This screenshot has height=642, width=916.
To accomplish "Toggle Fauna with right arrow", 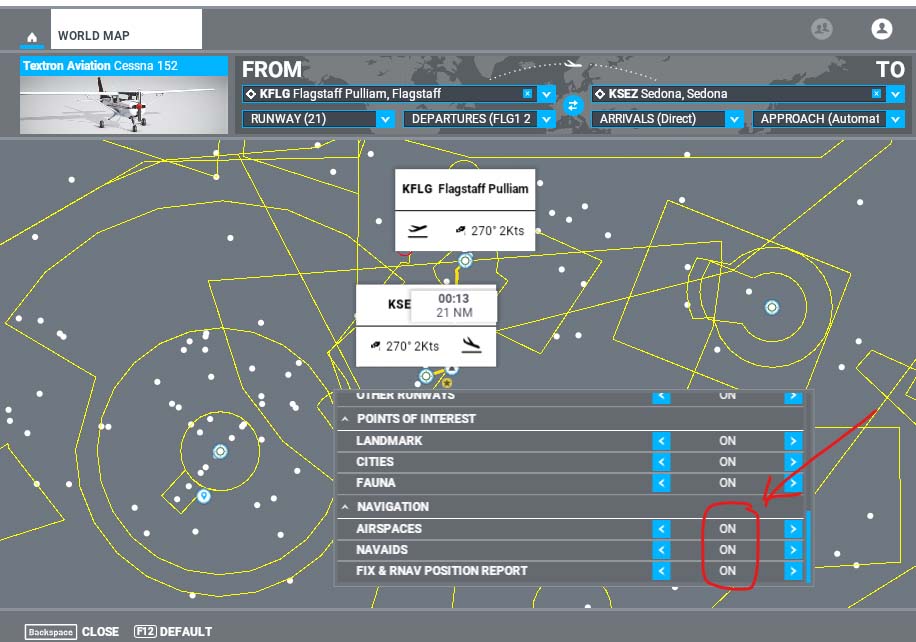I will point(793,483).
